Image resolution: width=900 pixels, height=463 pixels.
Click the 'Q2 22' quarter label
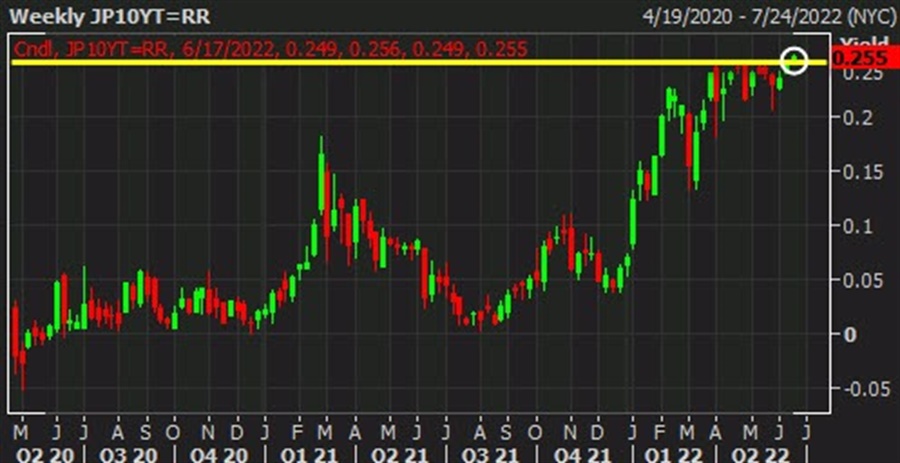761,455
